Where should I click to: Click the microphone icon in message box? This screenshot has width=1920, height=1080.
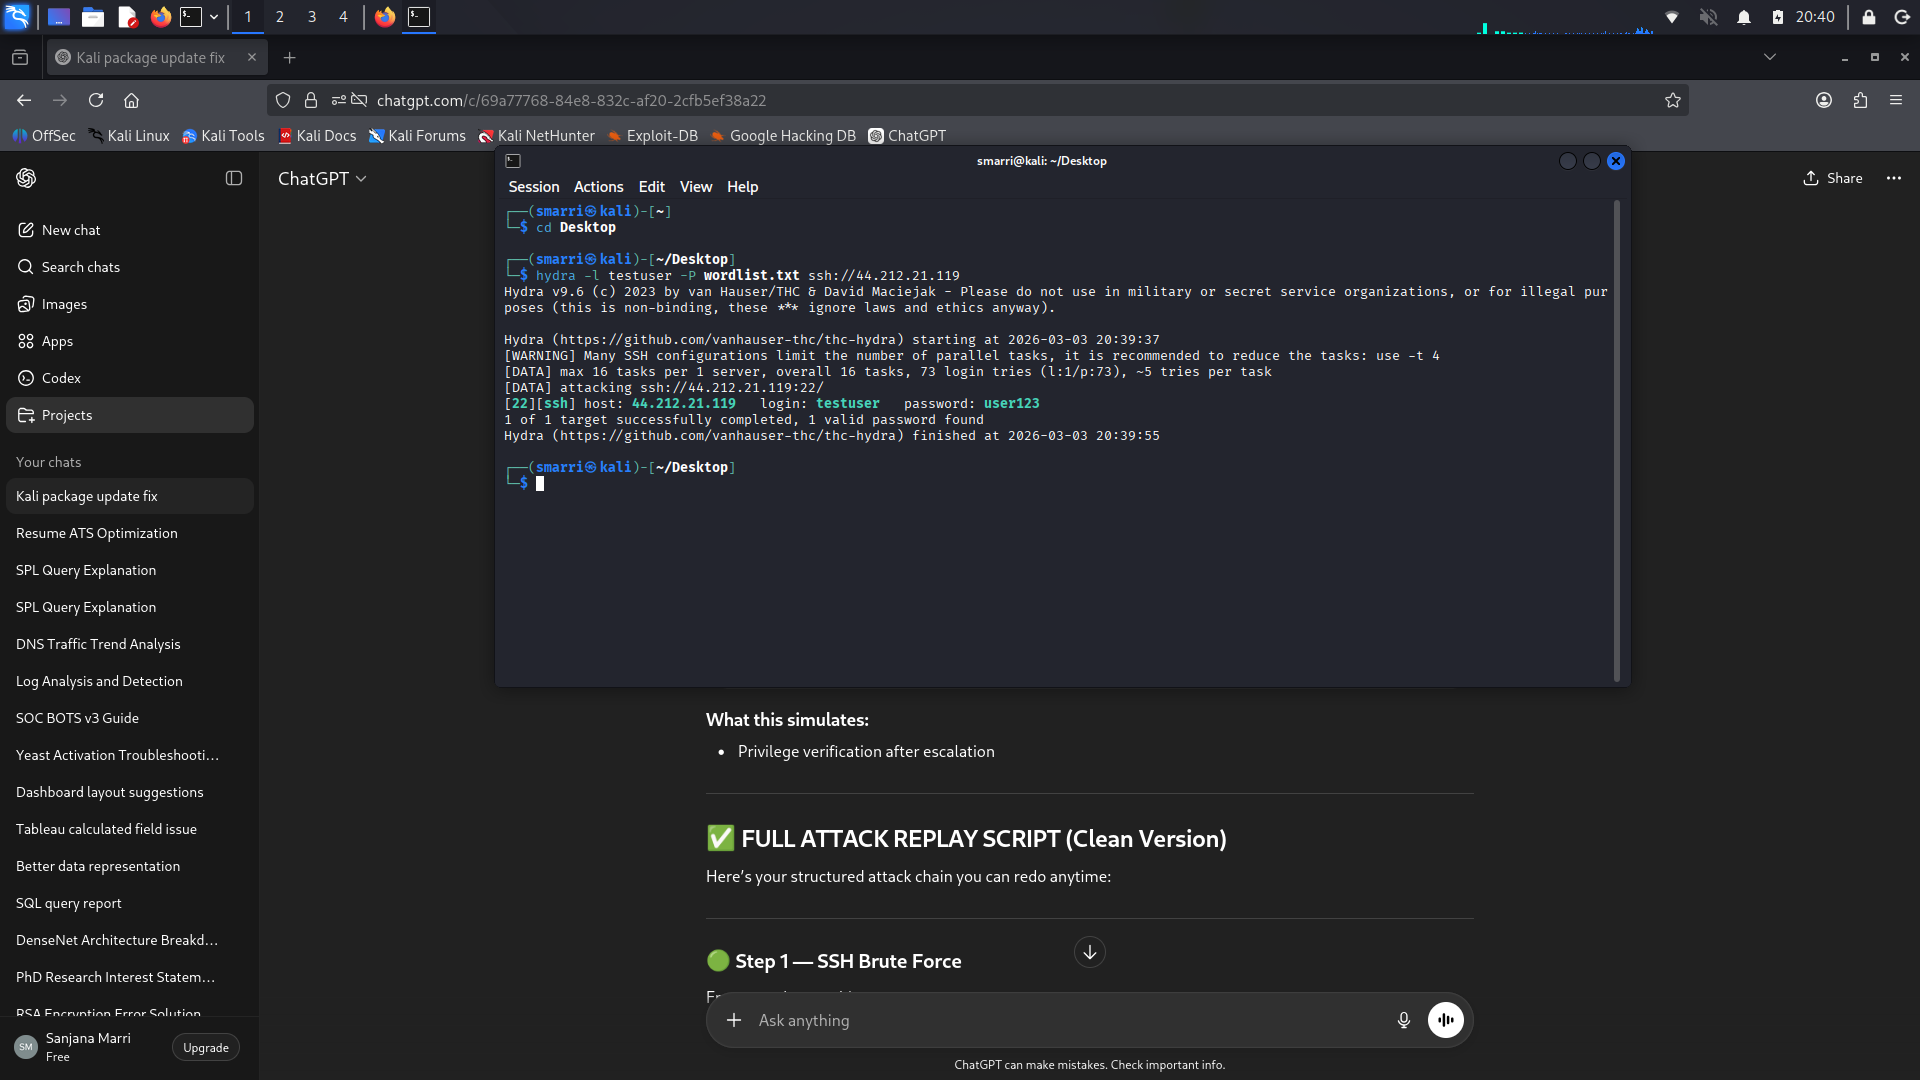pos(1403,1020)
